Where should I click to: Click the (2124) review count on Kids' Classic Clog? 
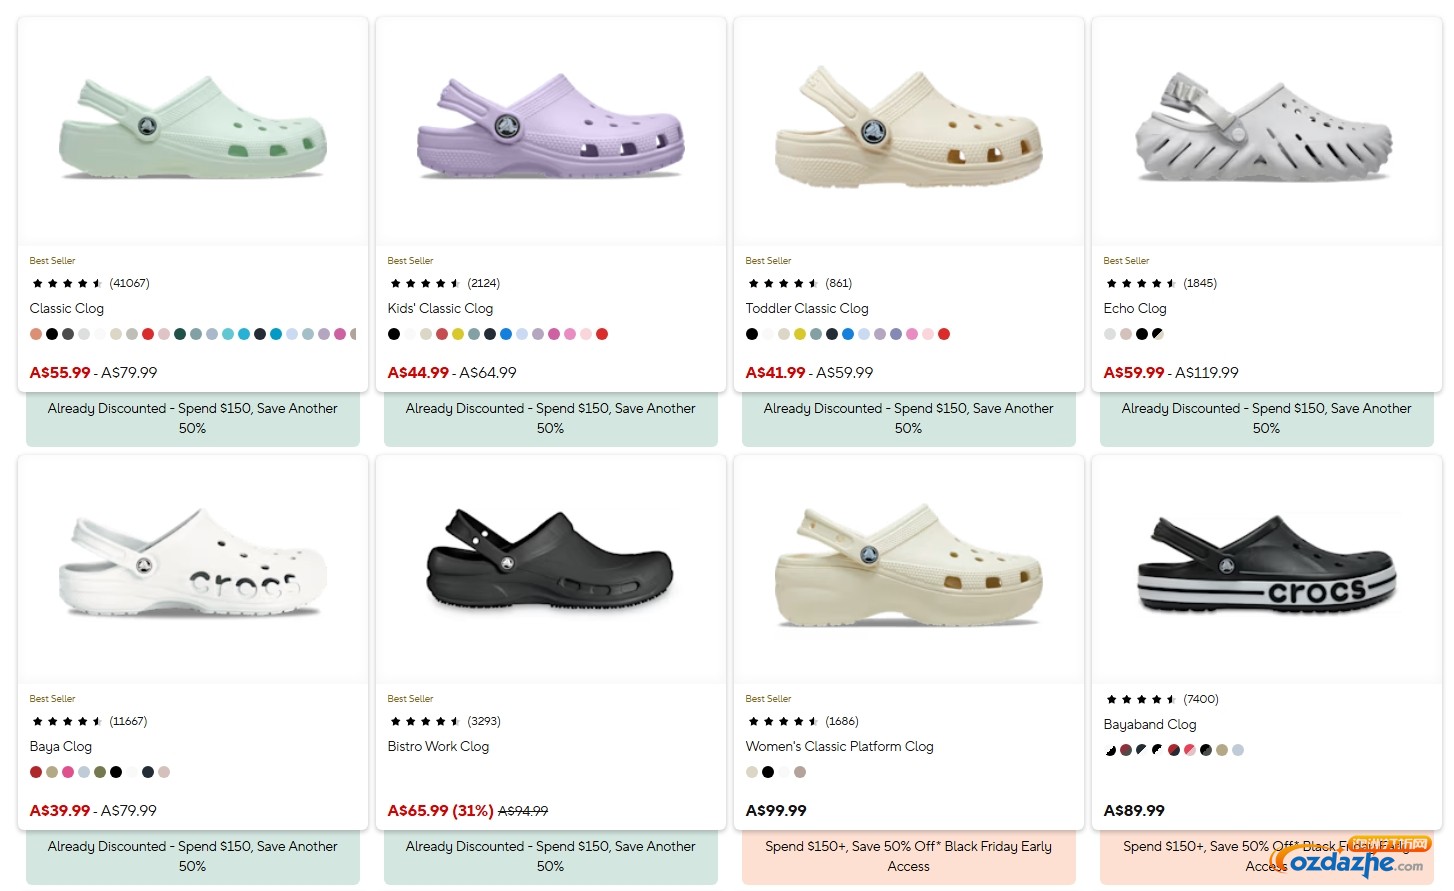[483, 283]
